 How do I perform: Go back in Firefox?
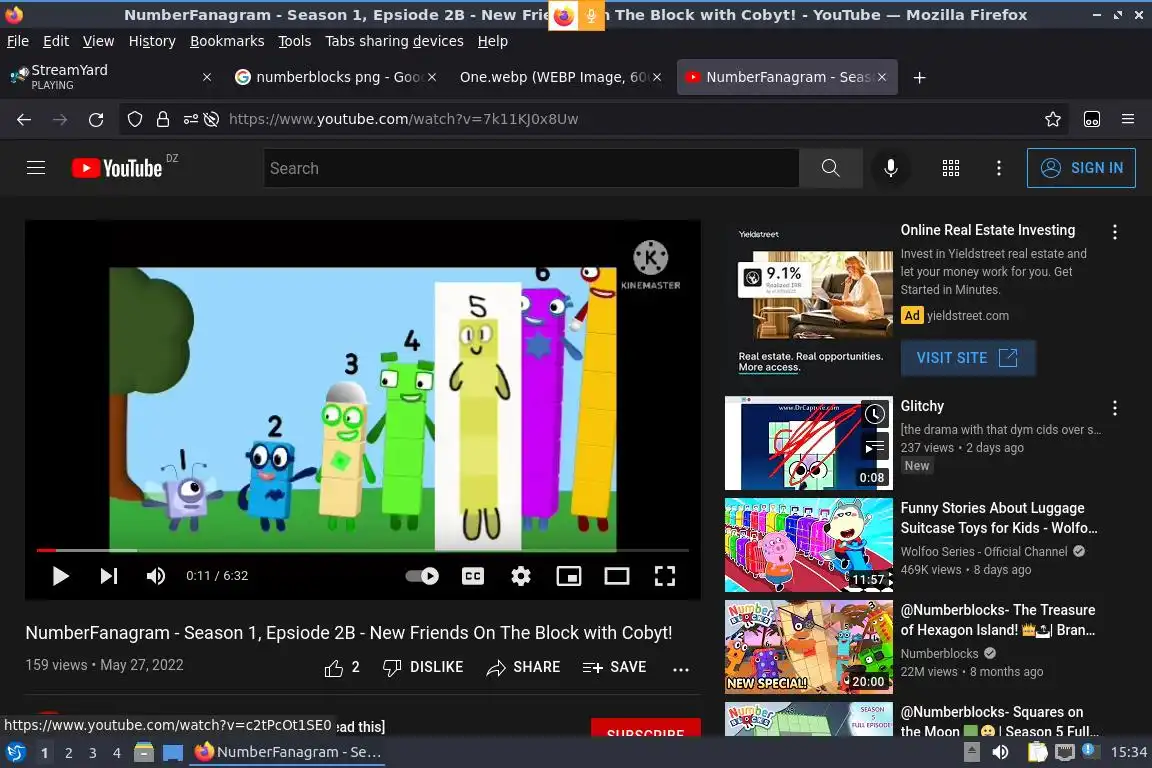tap(24, 119)
